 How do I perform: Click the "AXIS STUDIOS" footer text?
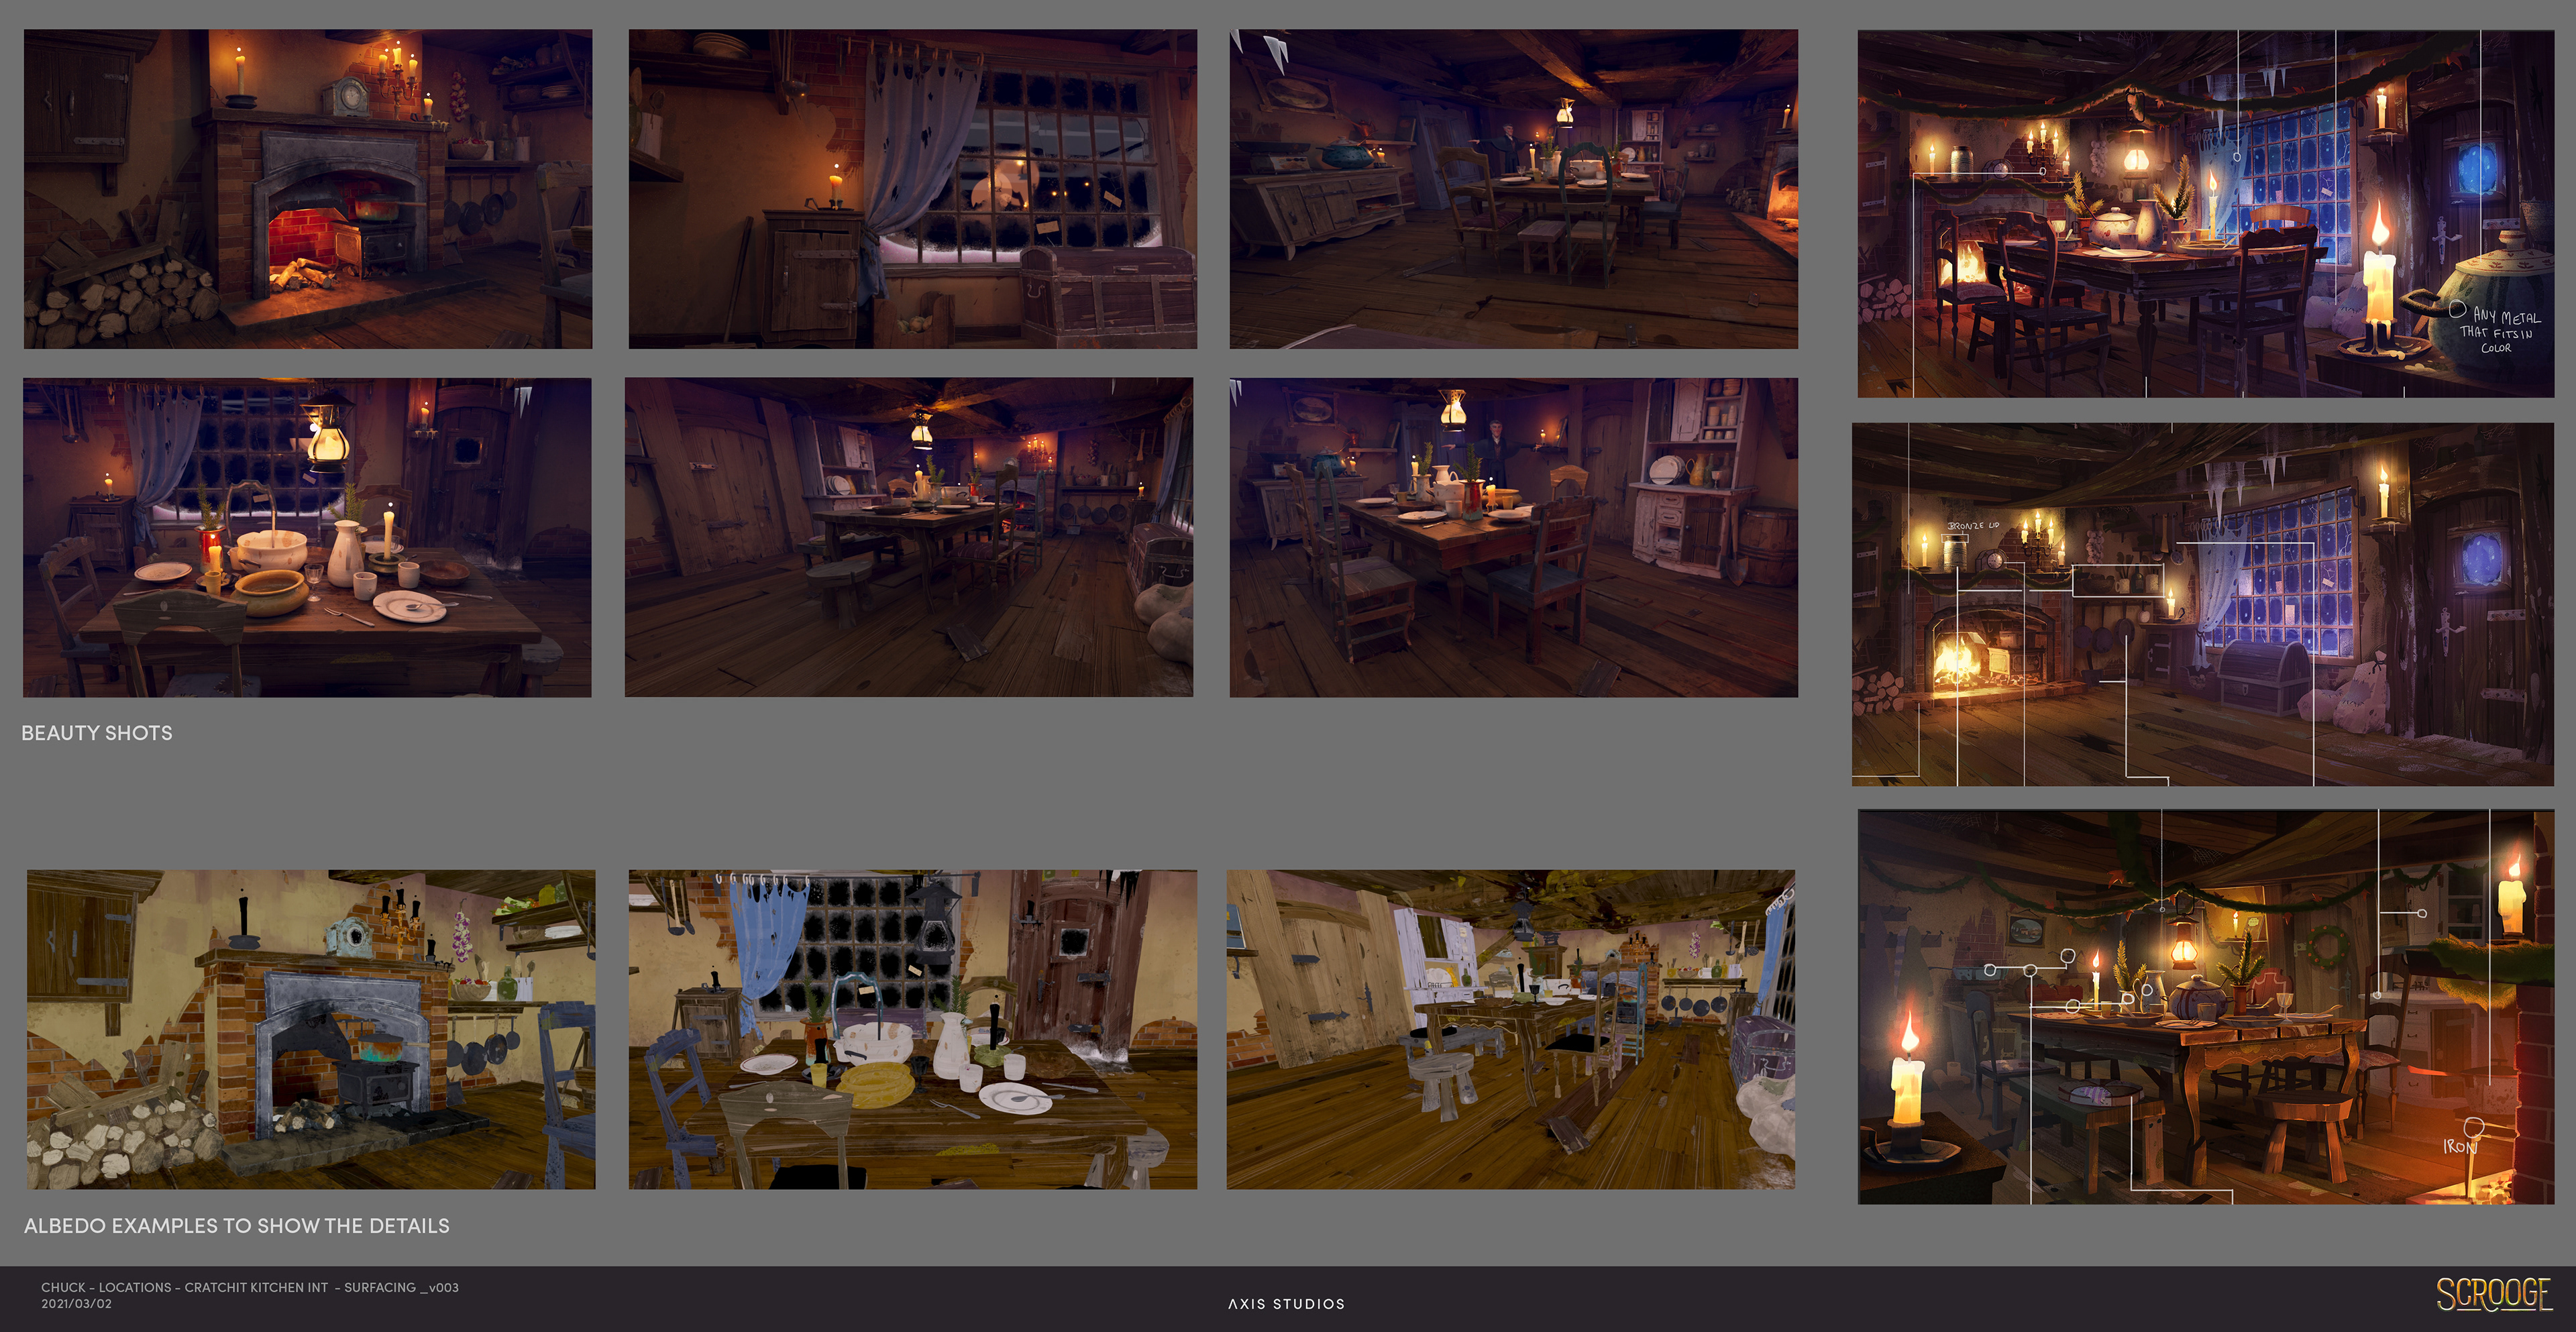[x=1287, y=1304]
